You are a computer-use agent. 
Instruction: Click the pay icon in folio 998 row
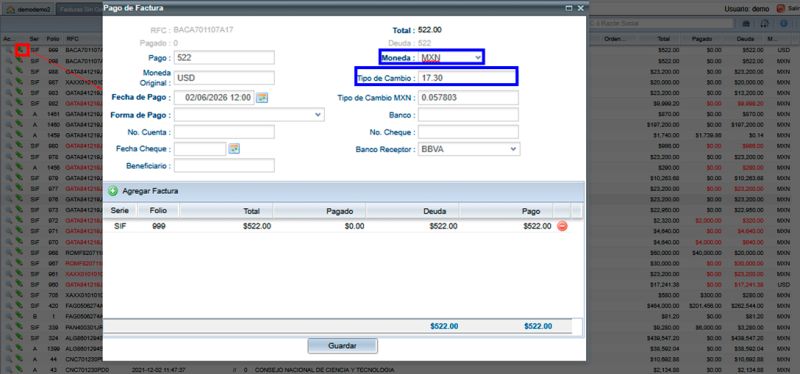[x=19, y=61]
